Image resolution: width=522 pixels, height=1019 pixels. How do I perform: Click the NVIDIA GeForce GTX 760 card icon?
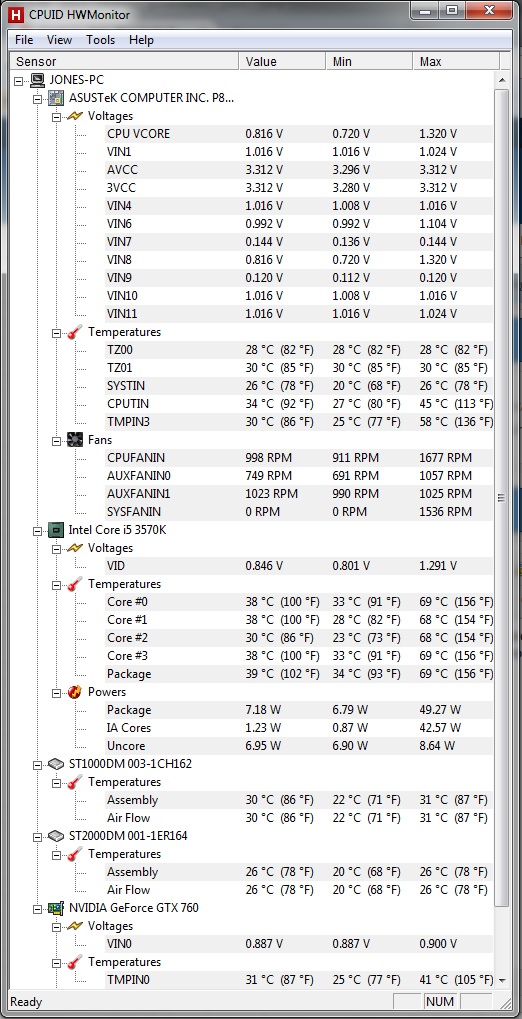(x=57, y=907)
